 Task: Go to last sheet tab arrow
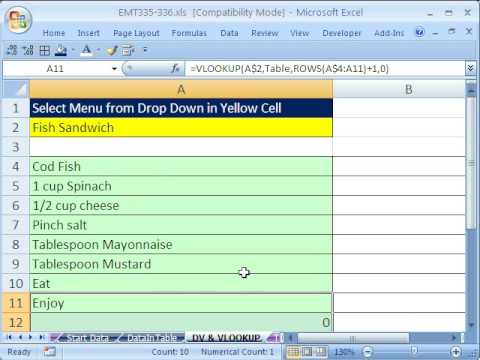42,337
